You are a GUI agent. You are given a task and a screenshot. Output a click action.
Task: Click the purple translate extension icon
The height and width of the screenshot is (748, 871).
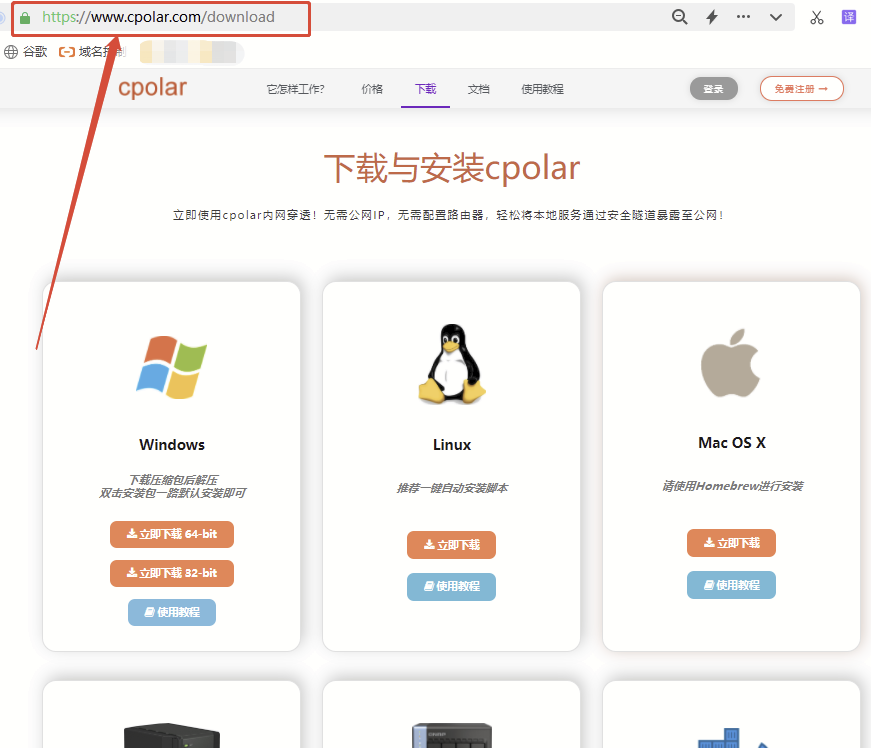(849, 17)
